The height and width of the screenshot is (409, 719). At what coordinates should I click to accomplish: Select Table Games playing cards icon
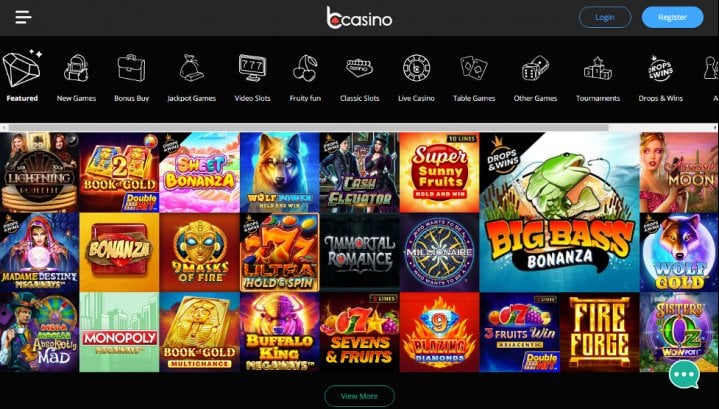tap(474, 68)
